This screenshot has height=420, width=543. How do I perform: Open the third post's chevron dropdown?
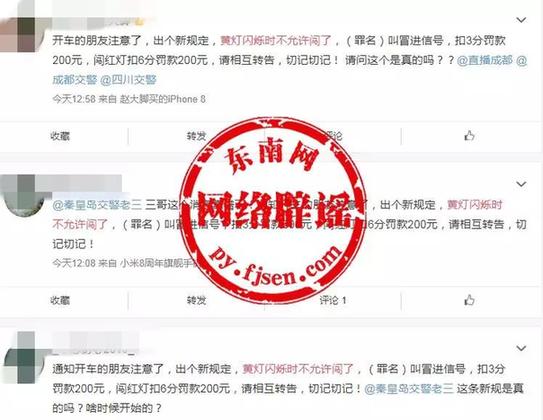pyautogui.click(x=521, y=348)
